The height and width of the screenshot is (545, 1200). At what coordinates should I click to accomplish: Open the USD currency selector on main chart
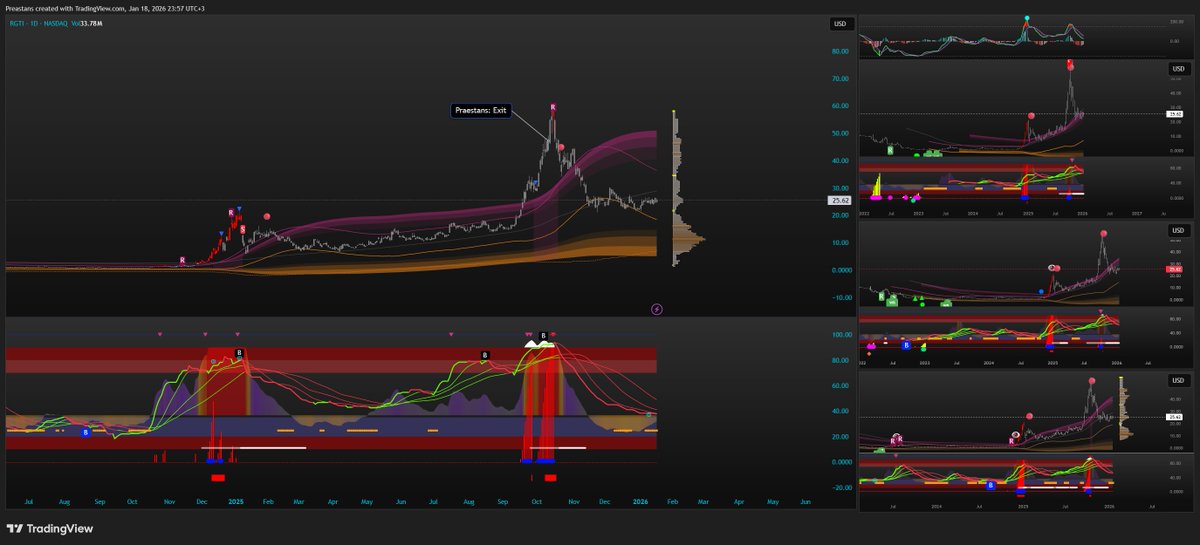(839, 24)
